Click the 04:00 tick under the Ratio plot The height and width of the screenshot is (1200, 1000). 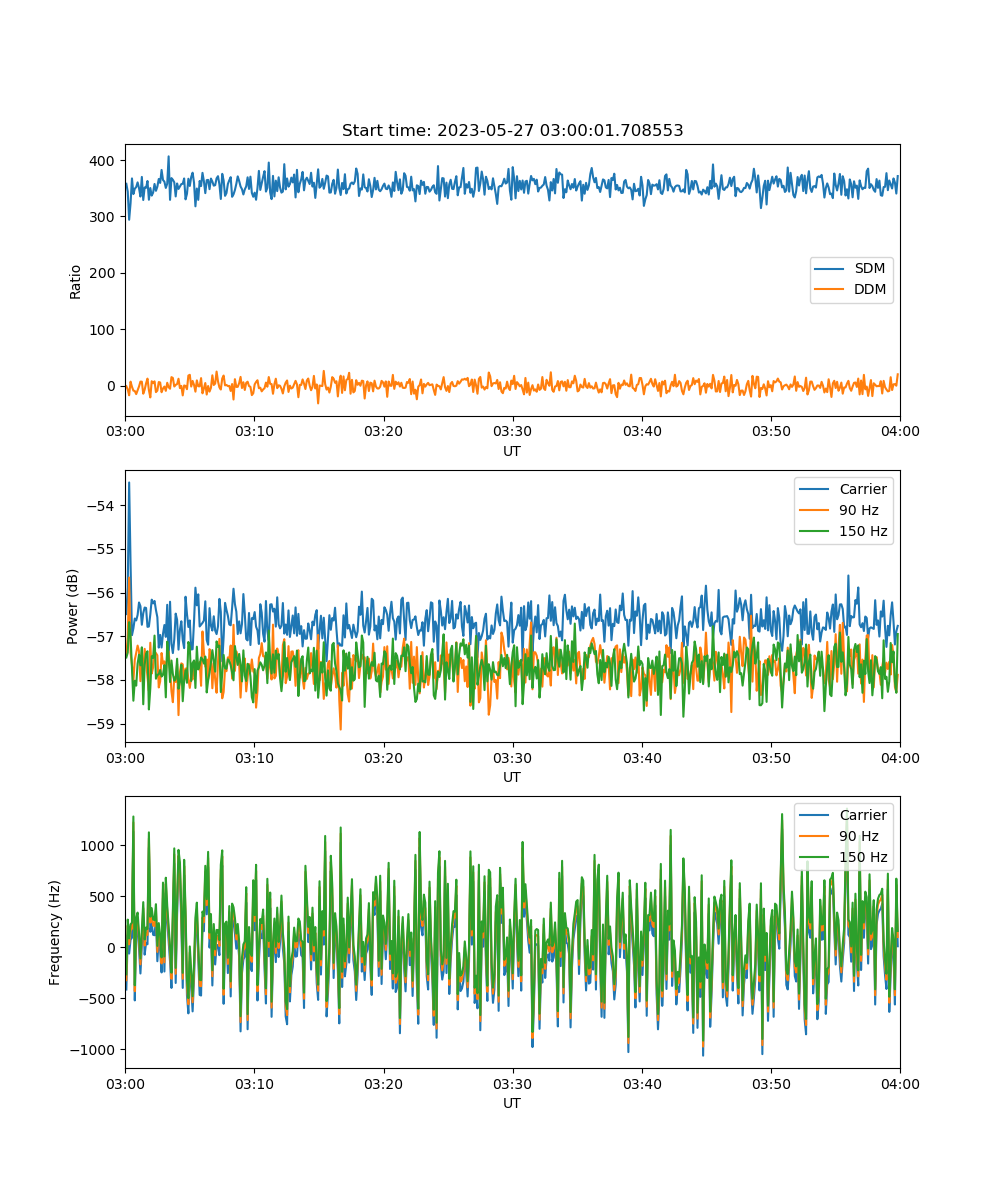click(900, 431)
